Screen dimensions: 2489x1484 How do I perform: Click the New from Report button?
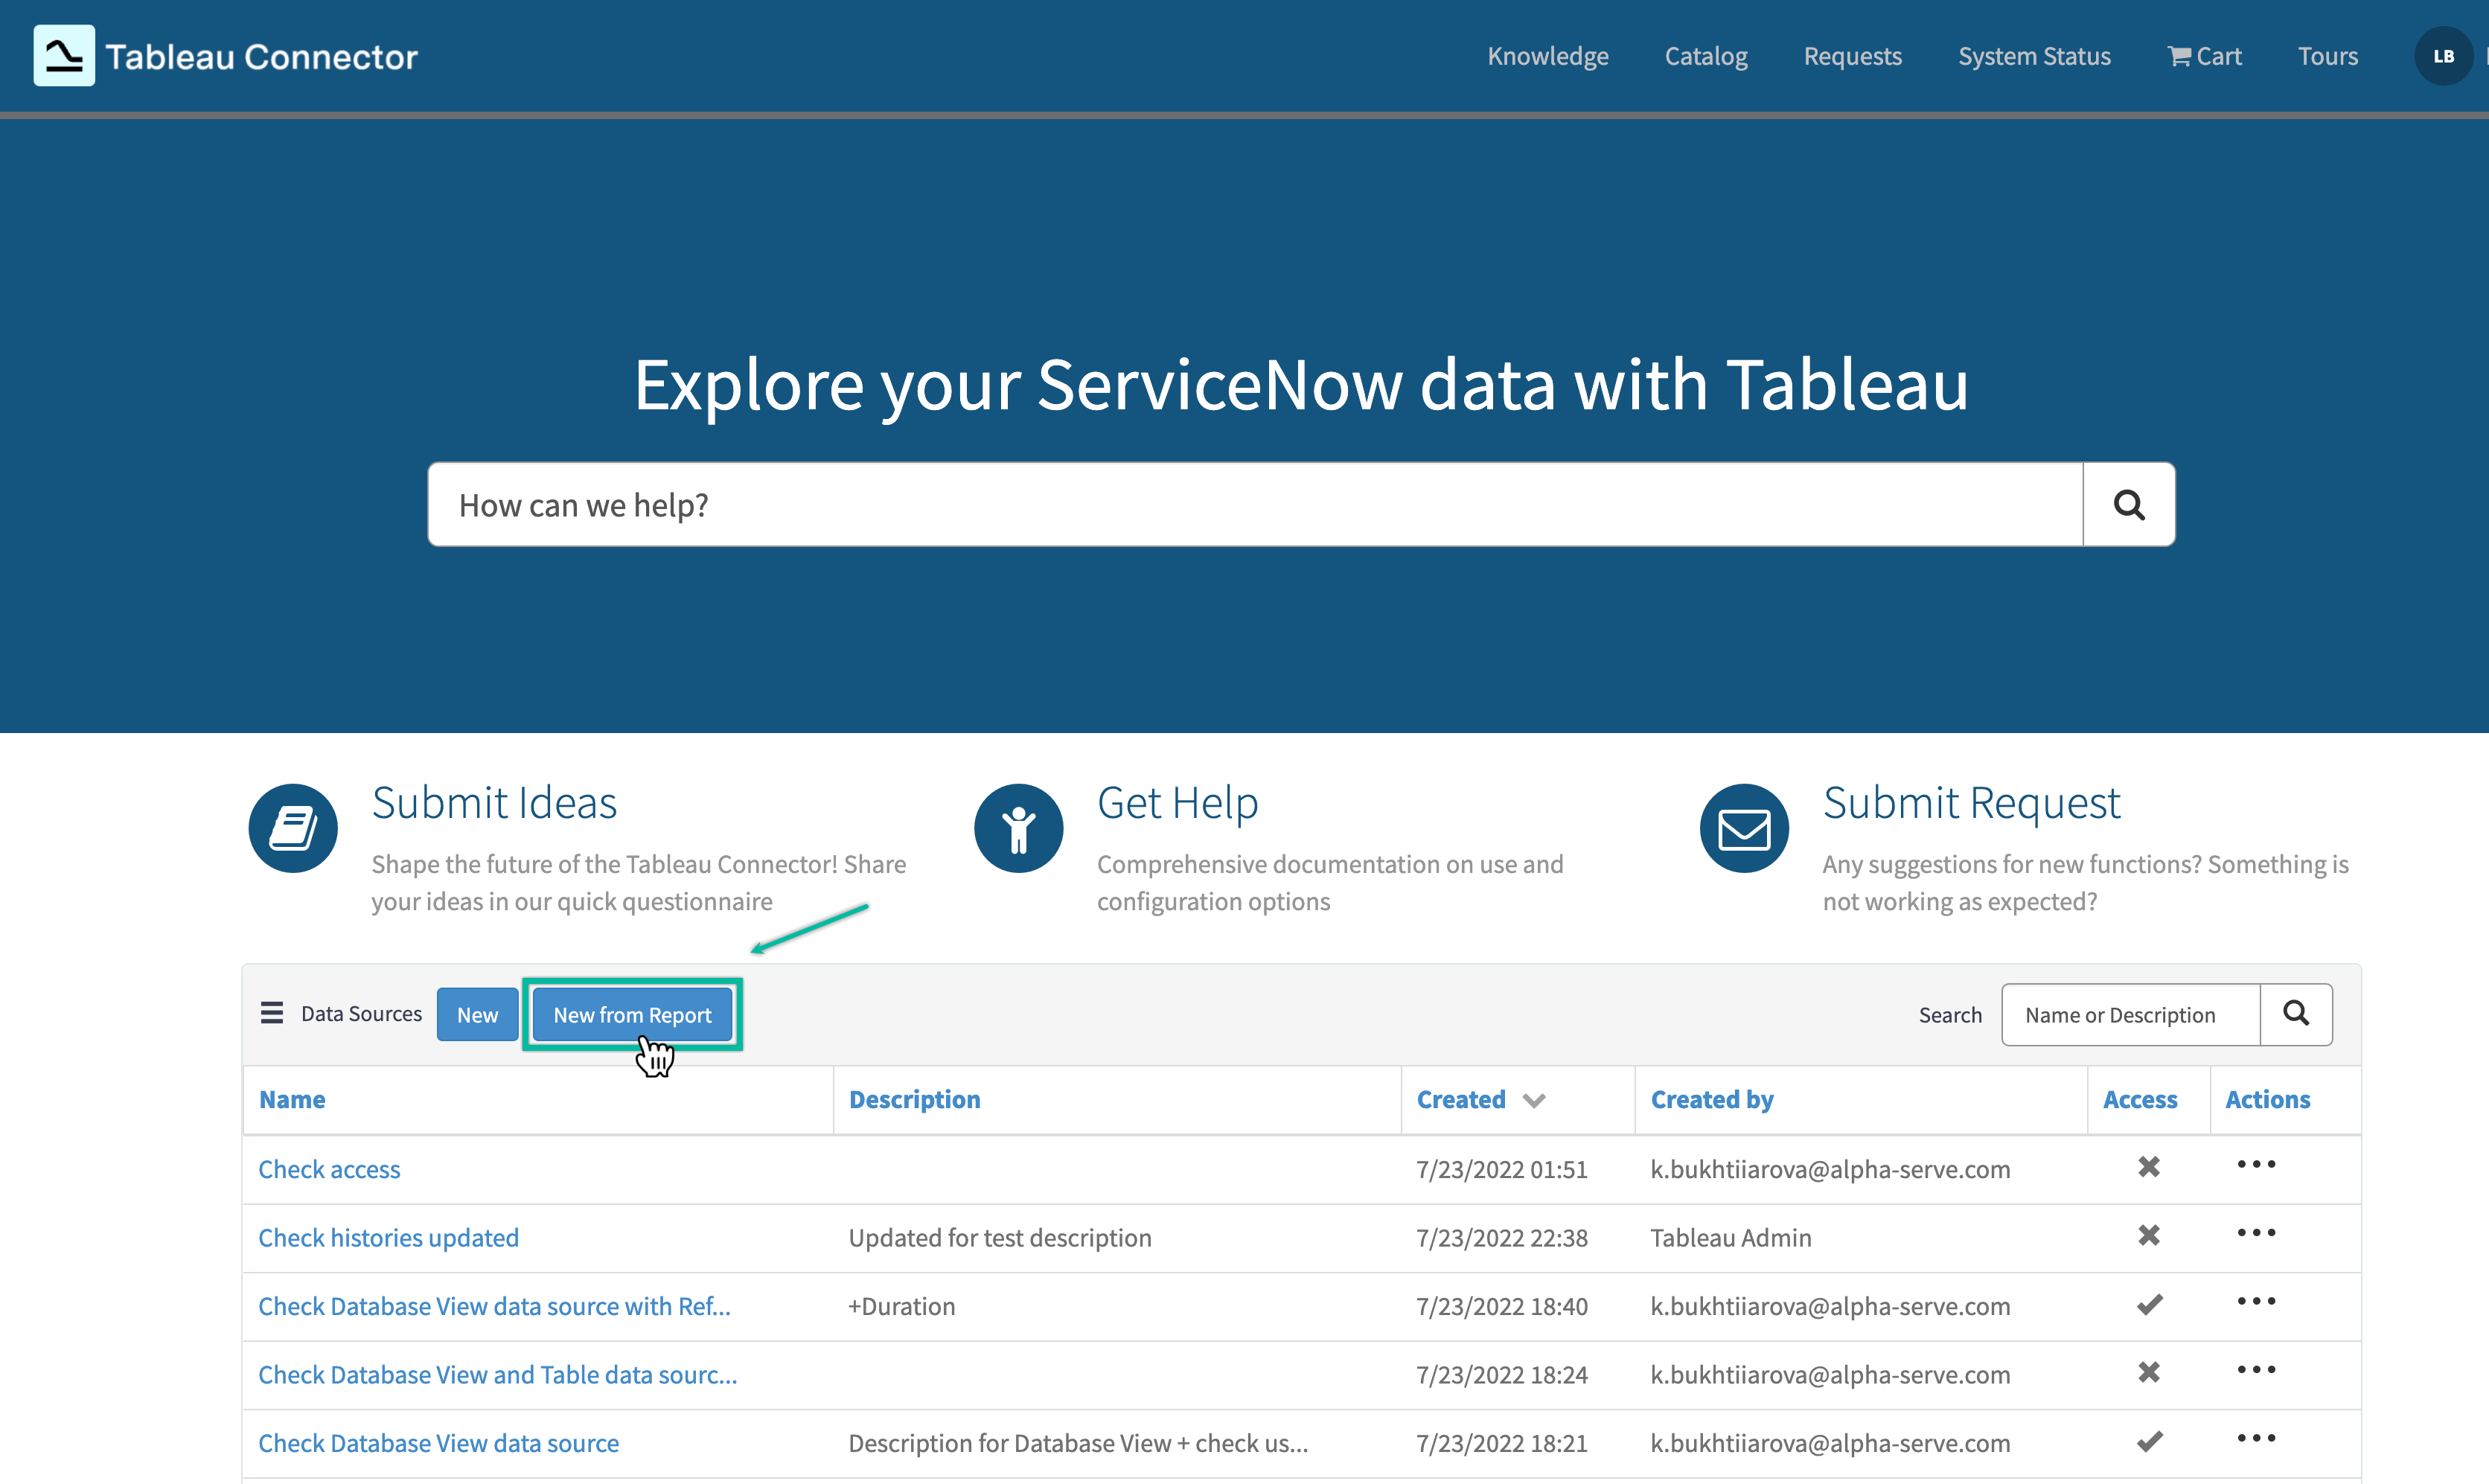coord(632,1014)
